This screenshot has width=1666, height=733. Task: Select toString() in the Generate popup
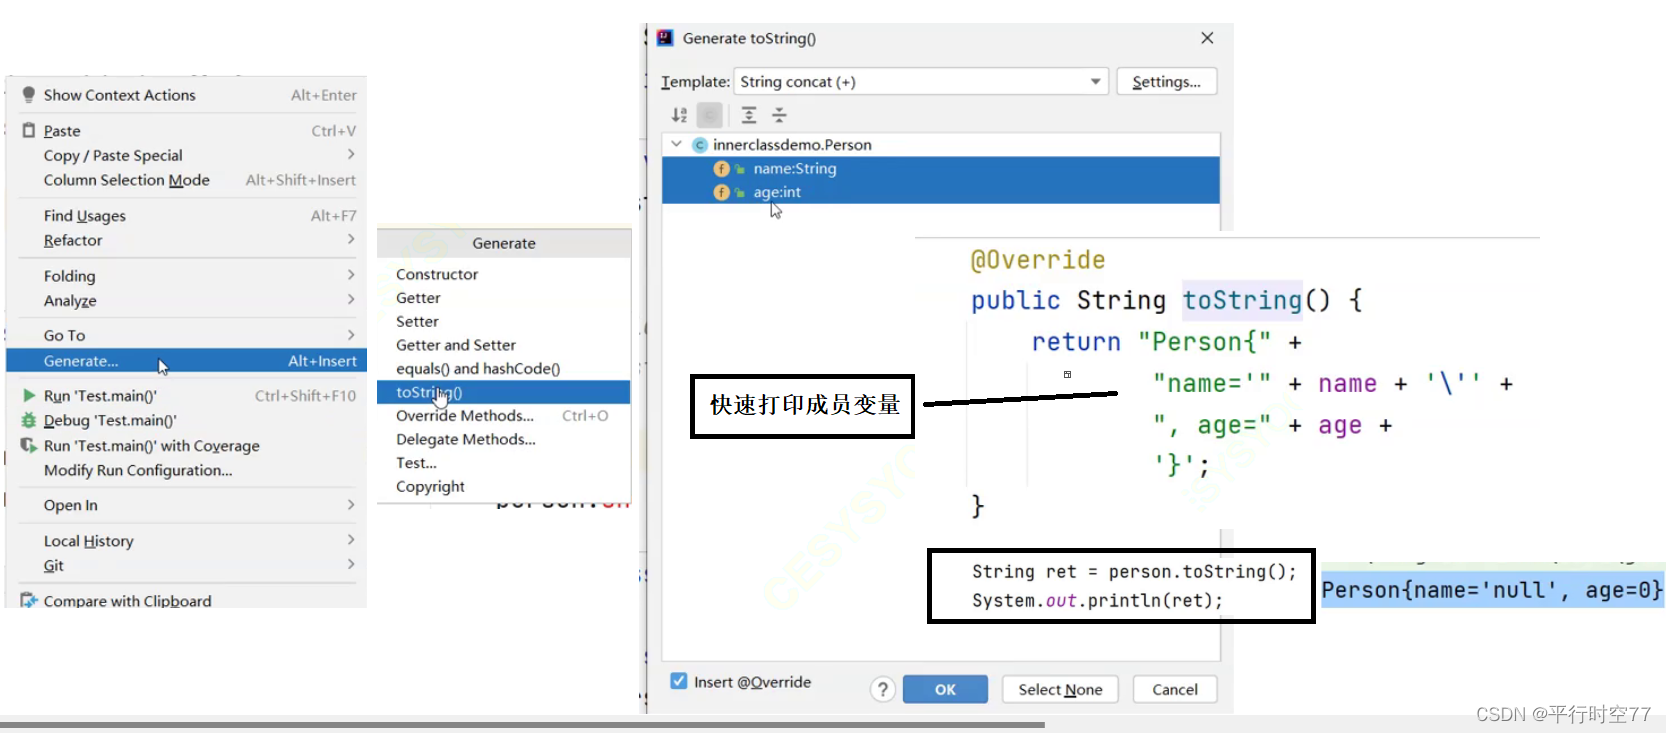click(503, 392)
